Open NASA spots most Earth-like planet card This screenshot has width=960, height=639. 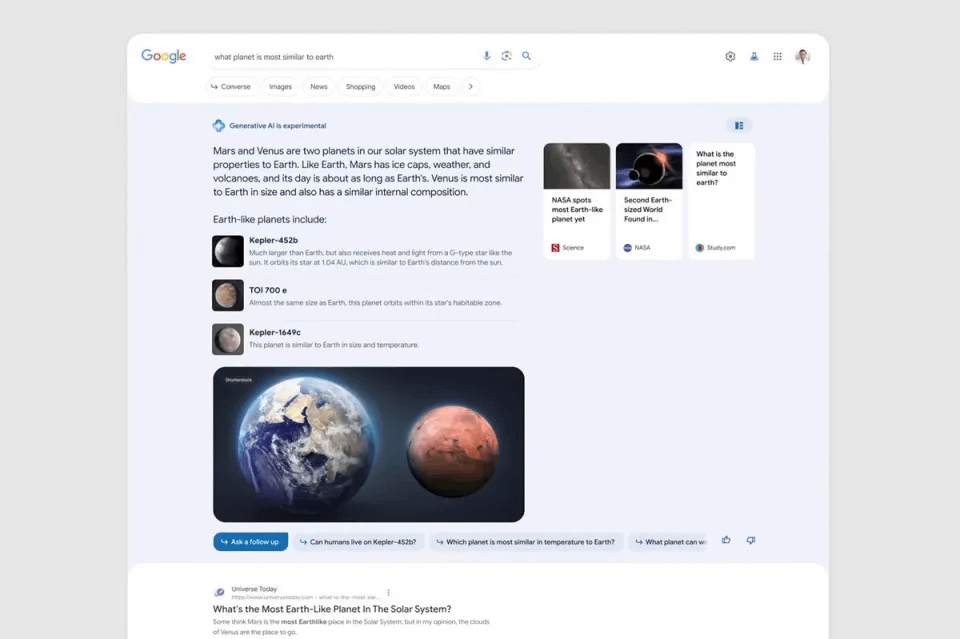click(577, 201)
